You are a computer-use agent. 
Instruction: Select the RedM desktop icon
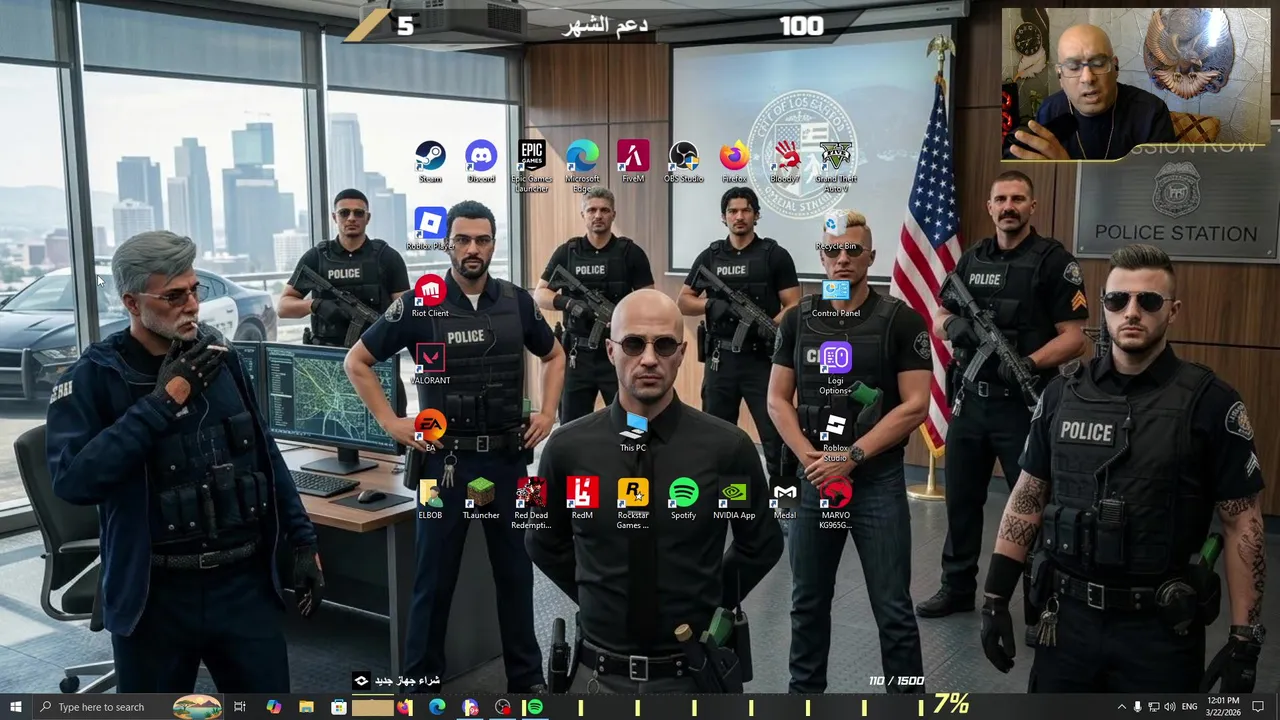click(582, 499)
